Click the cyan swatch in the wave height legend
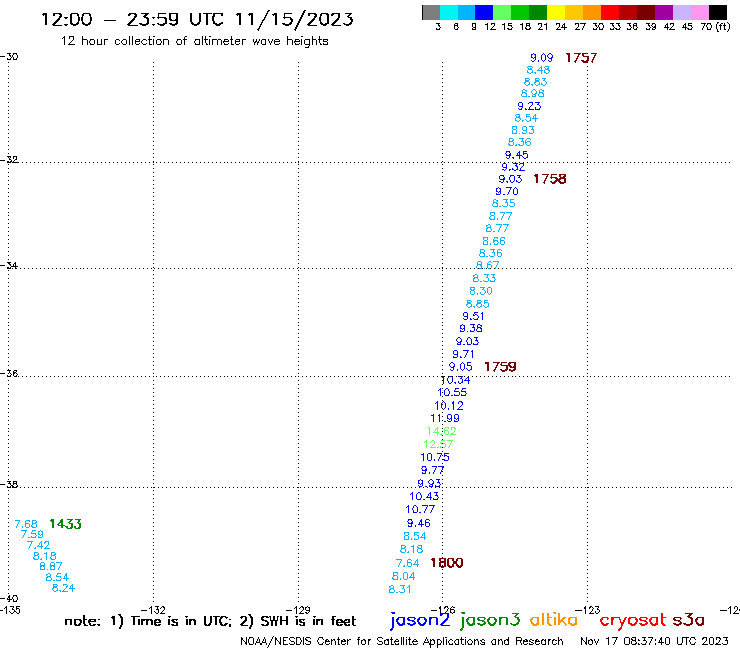 click(449, 12)
